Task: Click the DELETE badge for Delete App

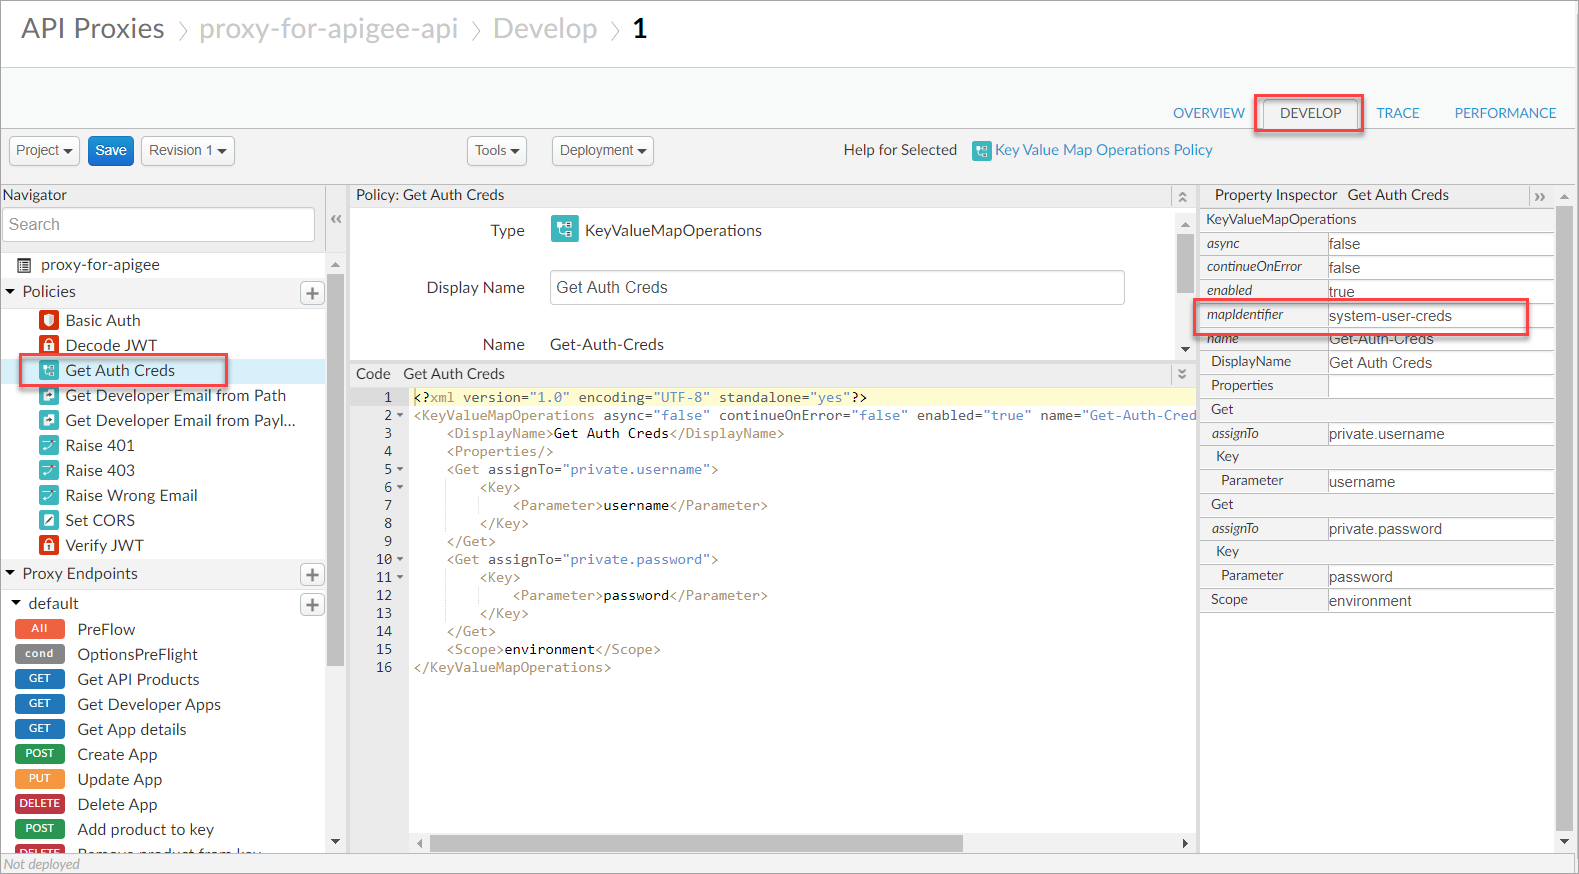Action: (x=40, y=804)
